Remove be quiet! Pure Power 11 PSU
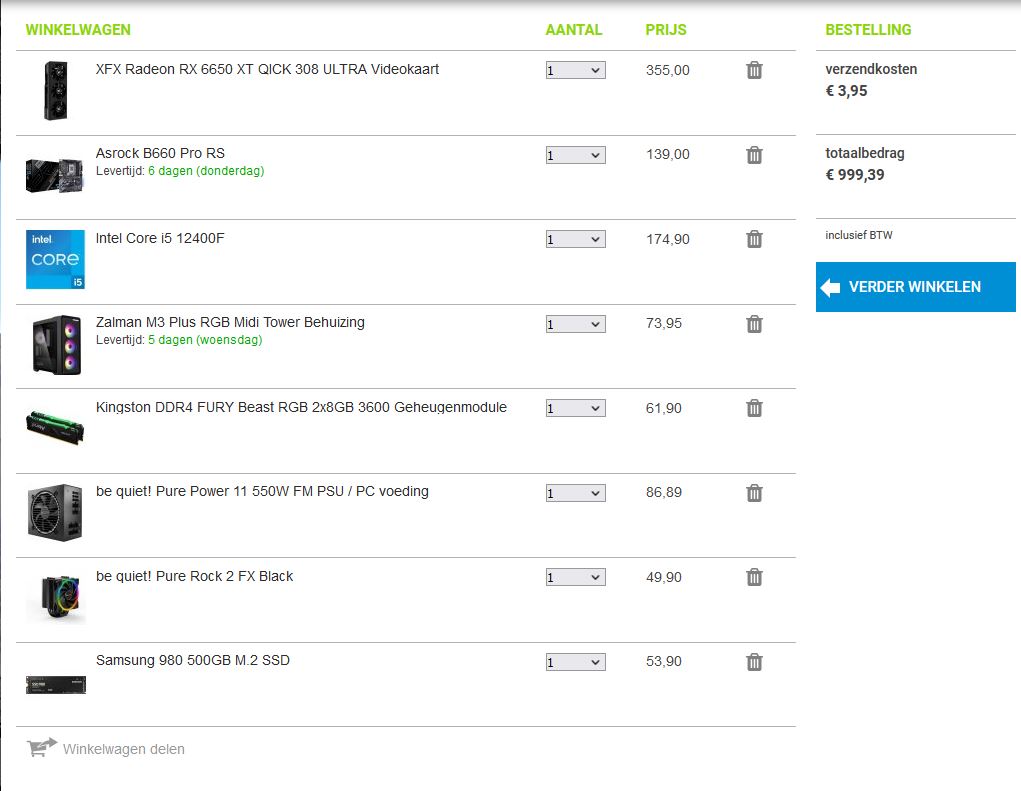Screen dimensions: 1021x791 [x=754, y=493]
